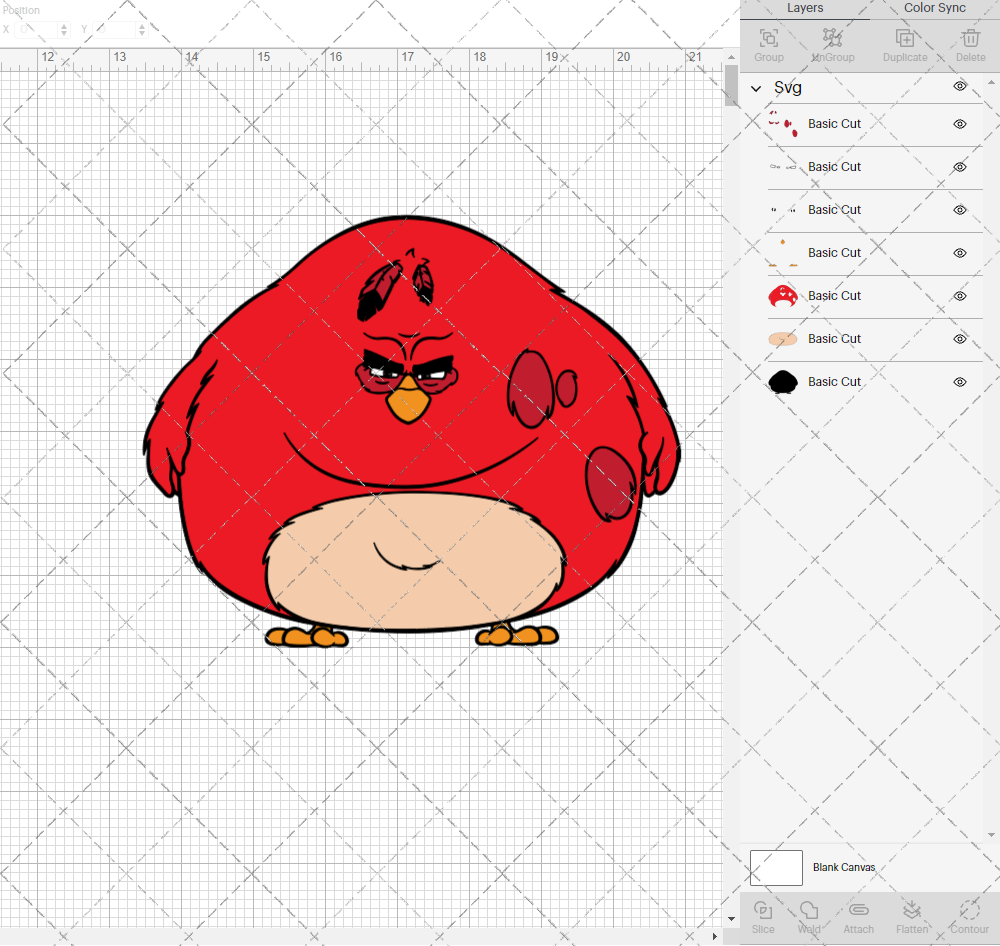Hide the beige belly Basic Cut layer
Screen dimensions: 1000x946
960,339
